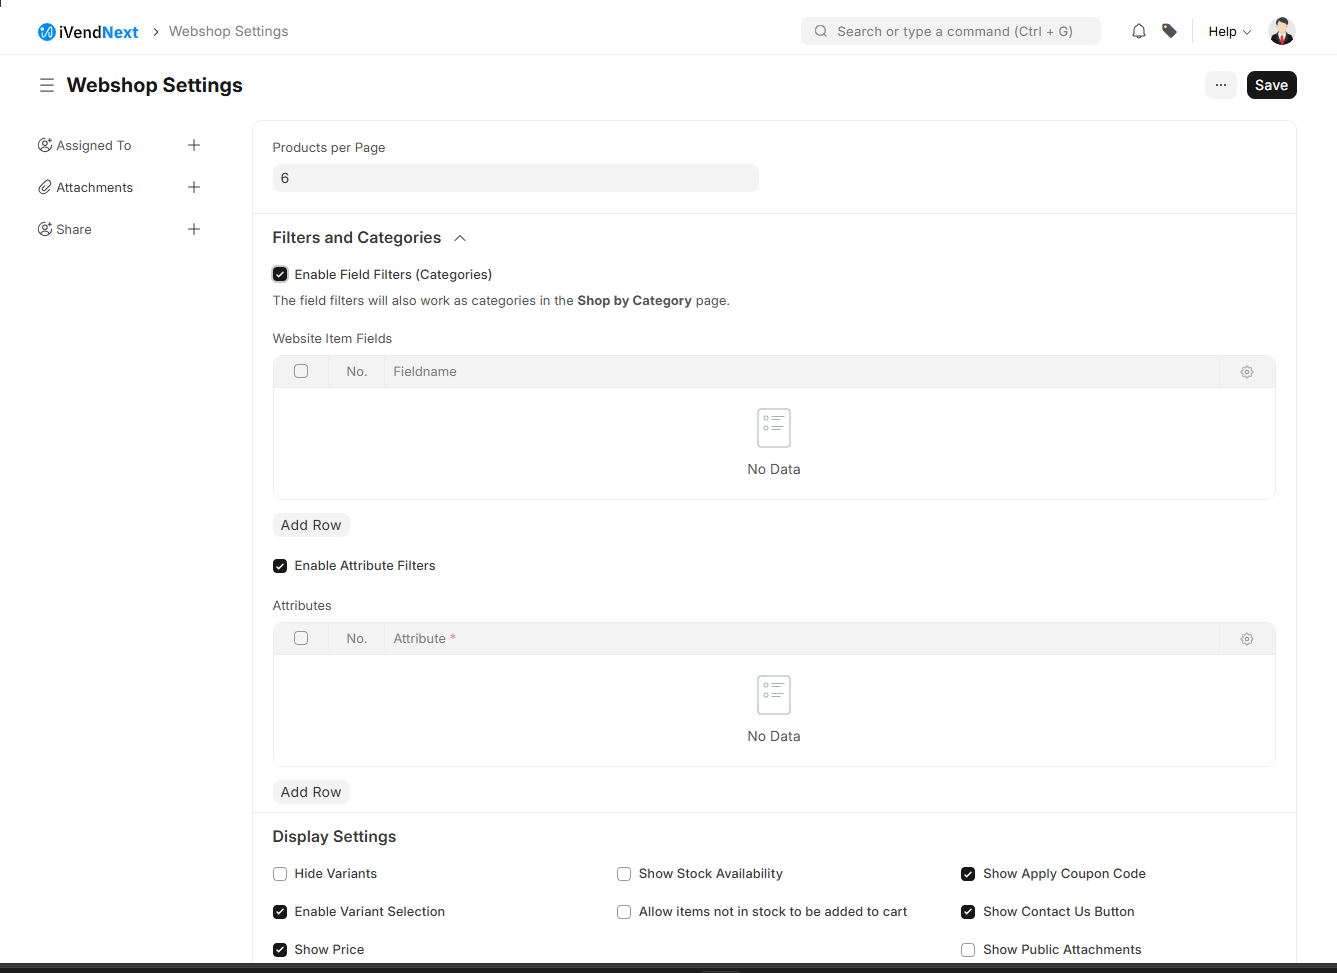This screenshot has height=973, width=1337.
Task: Open Website Item Fields table settings gear
Action: 1247,372
